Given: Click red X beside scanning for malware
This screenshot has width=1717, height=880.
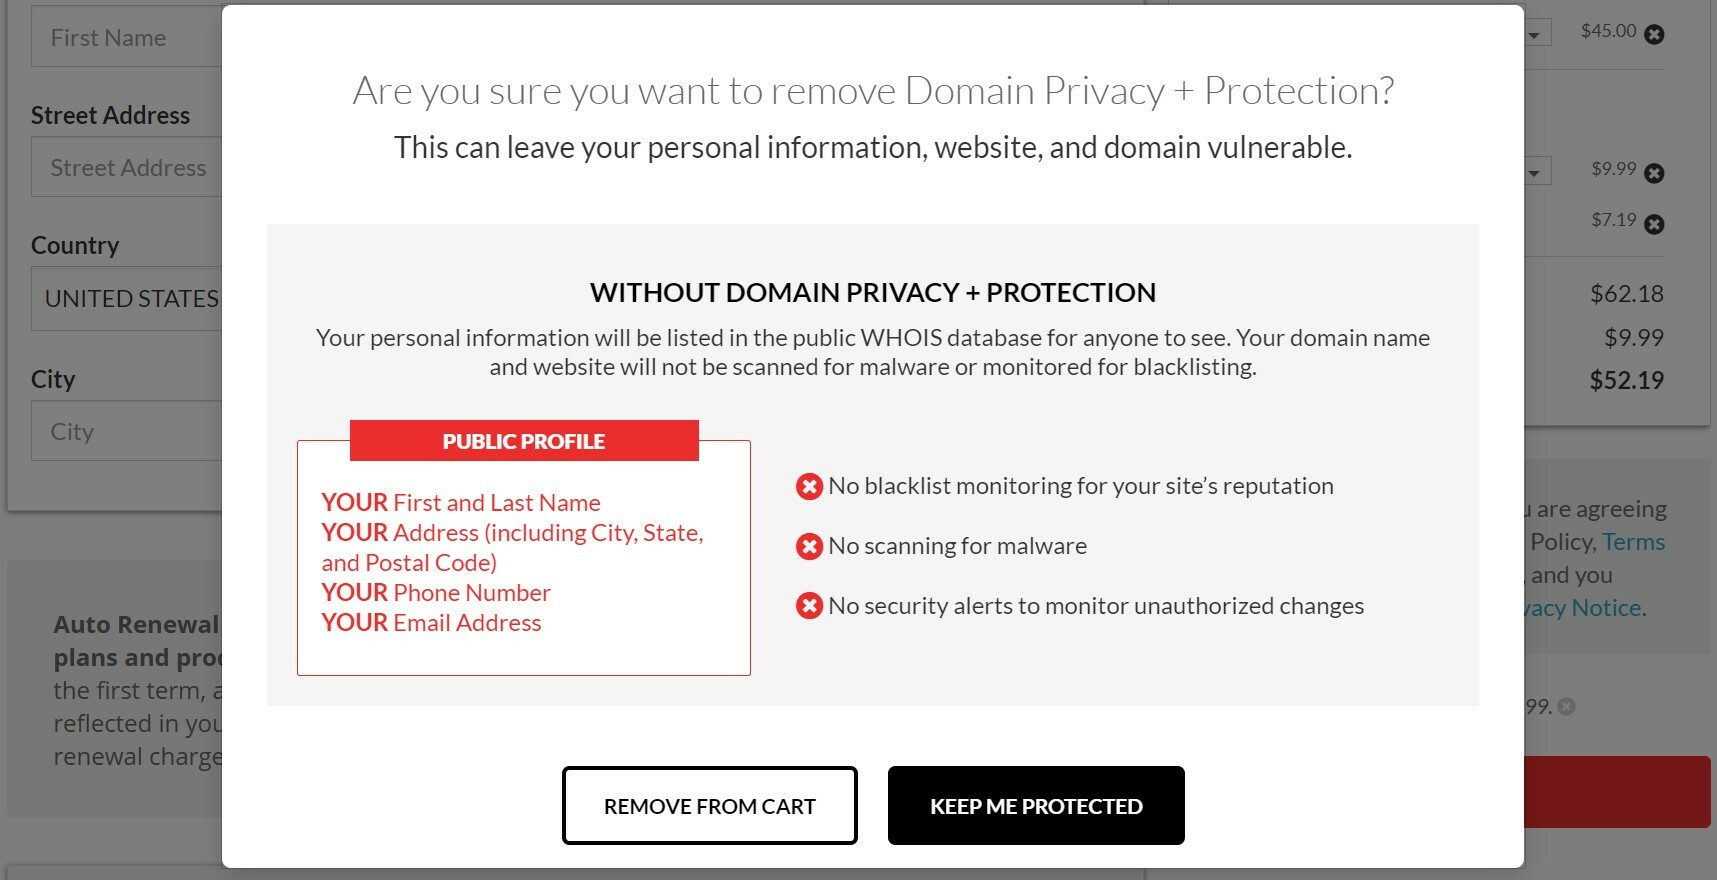Looking at the screenshot, I should 809,547.
